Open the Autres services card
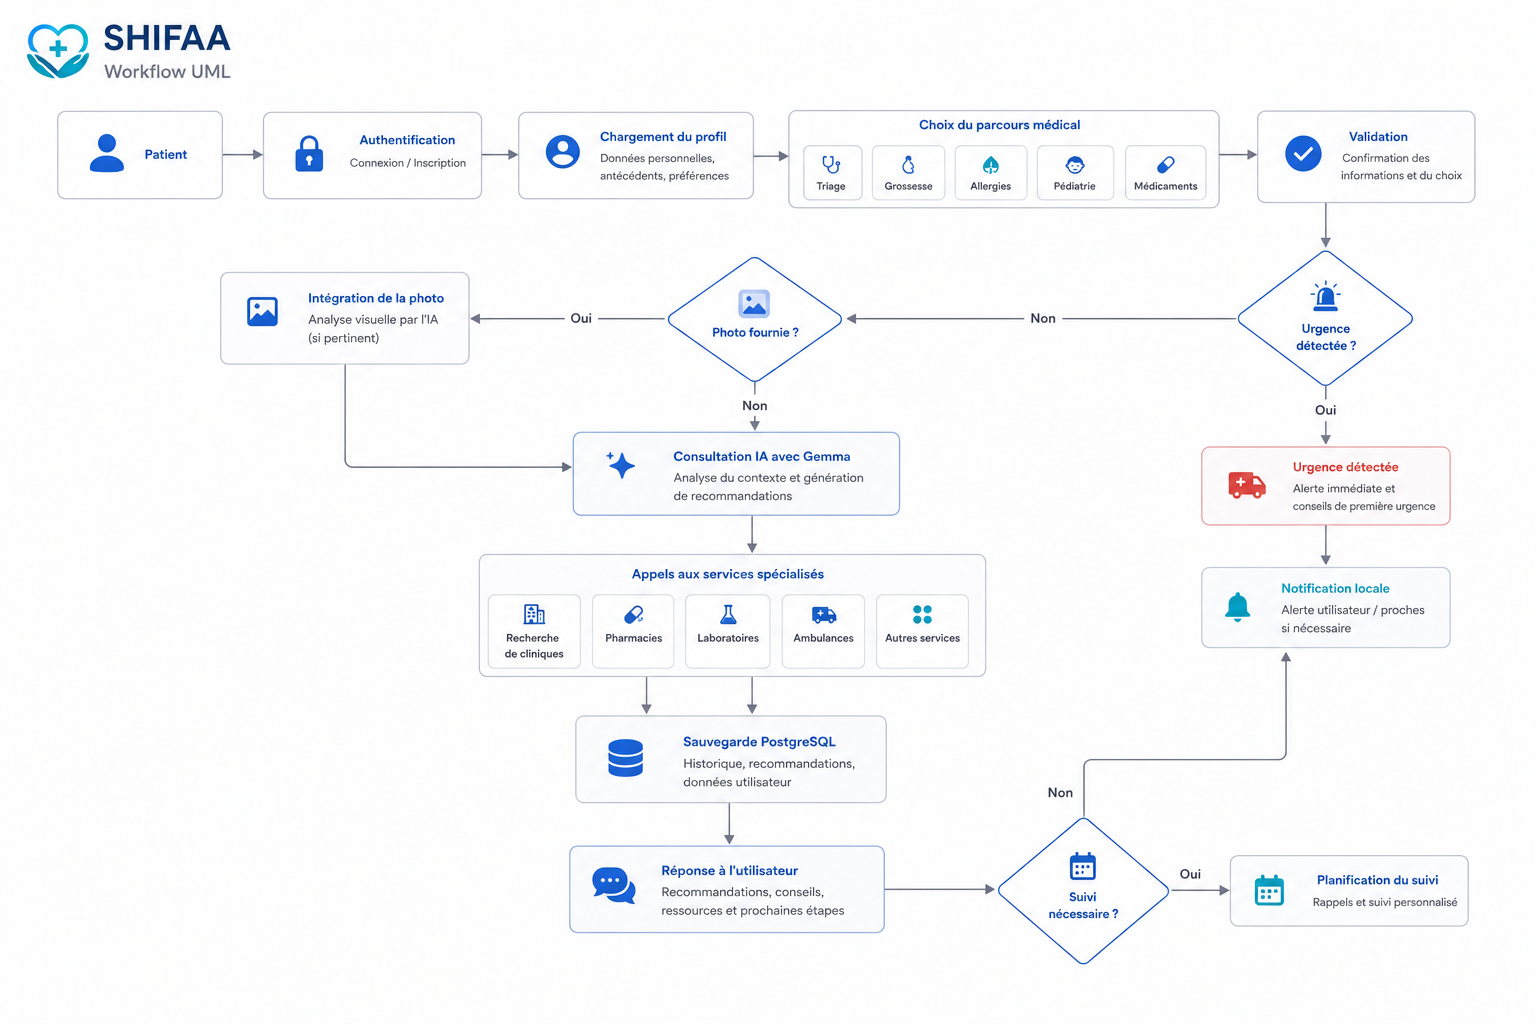Image resolution: width=1536 pixels, height=1024 pixels. (922, 631)
